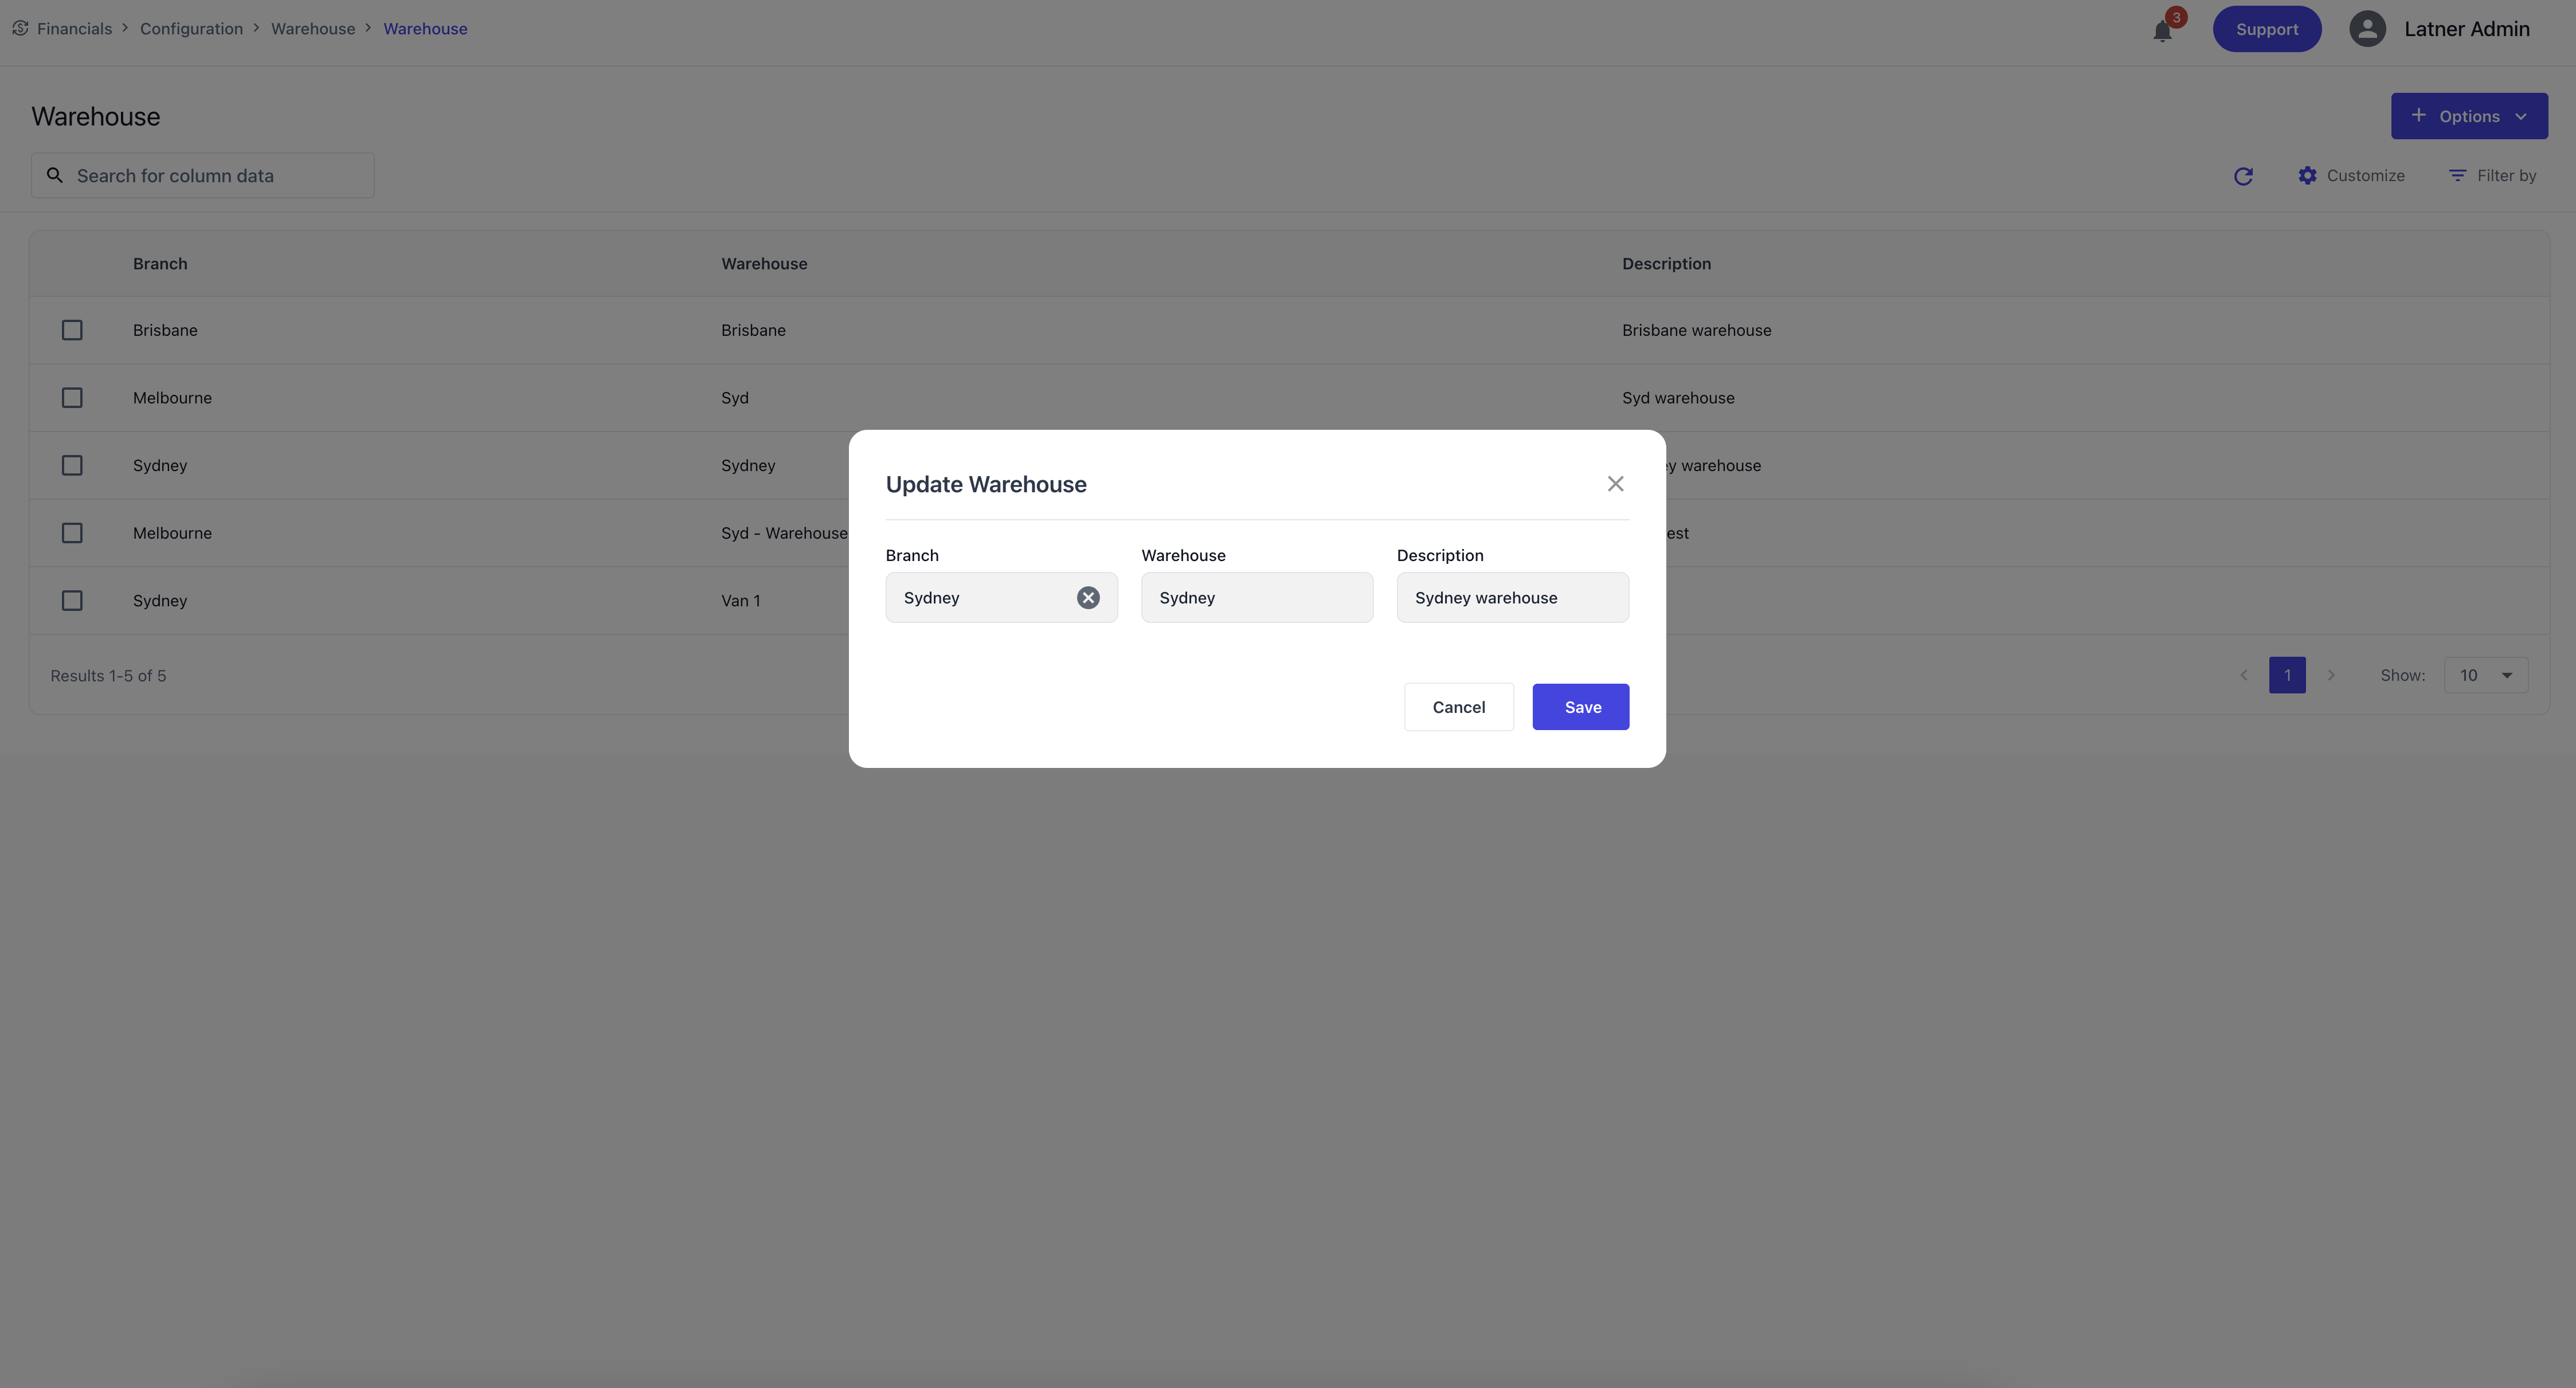The height and width of the screenshot is (1388, 2576).
Task: Click the Latner Admin avatar icon
Action: point(2367,29)
